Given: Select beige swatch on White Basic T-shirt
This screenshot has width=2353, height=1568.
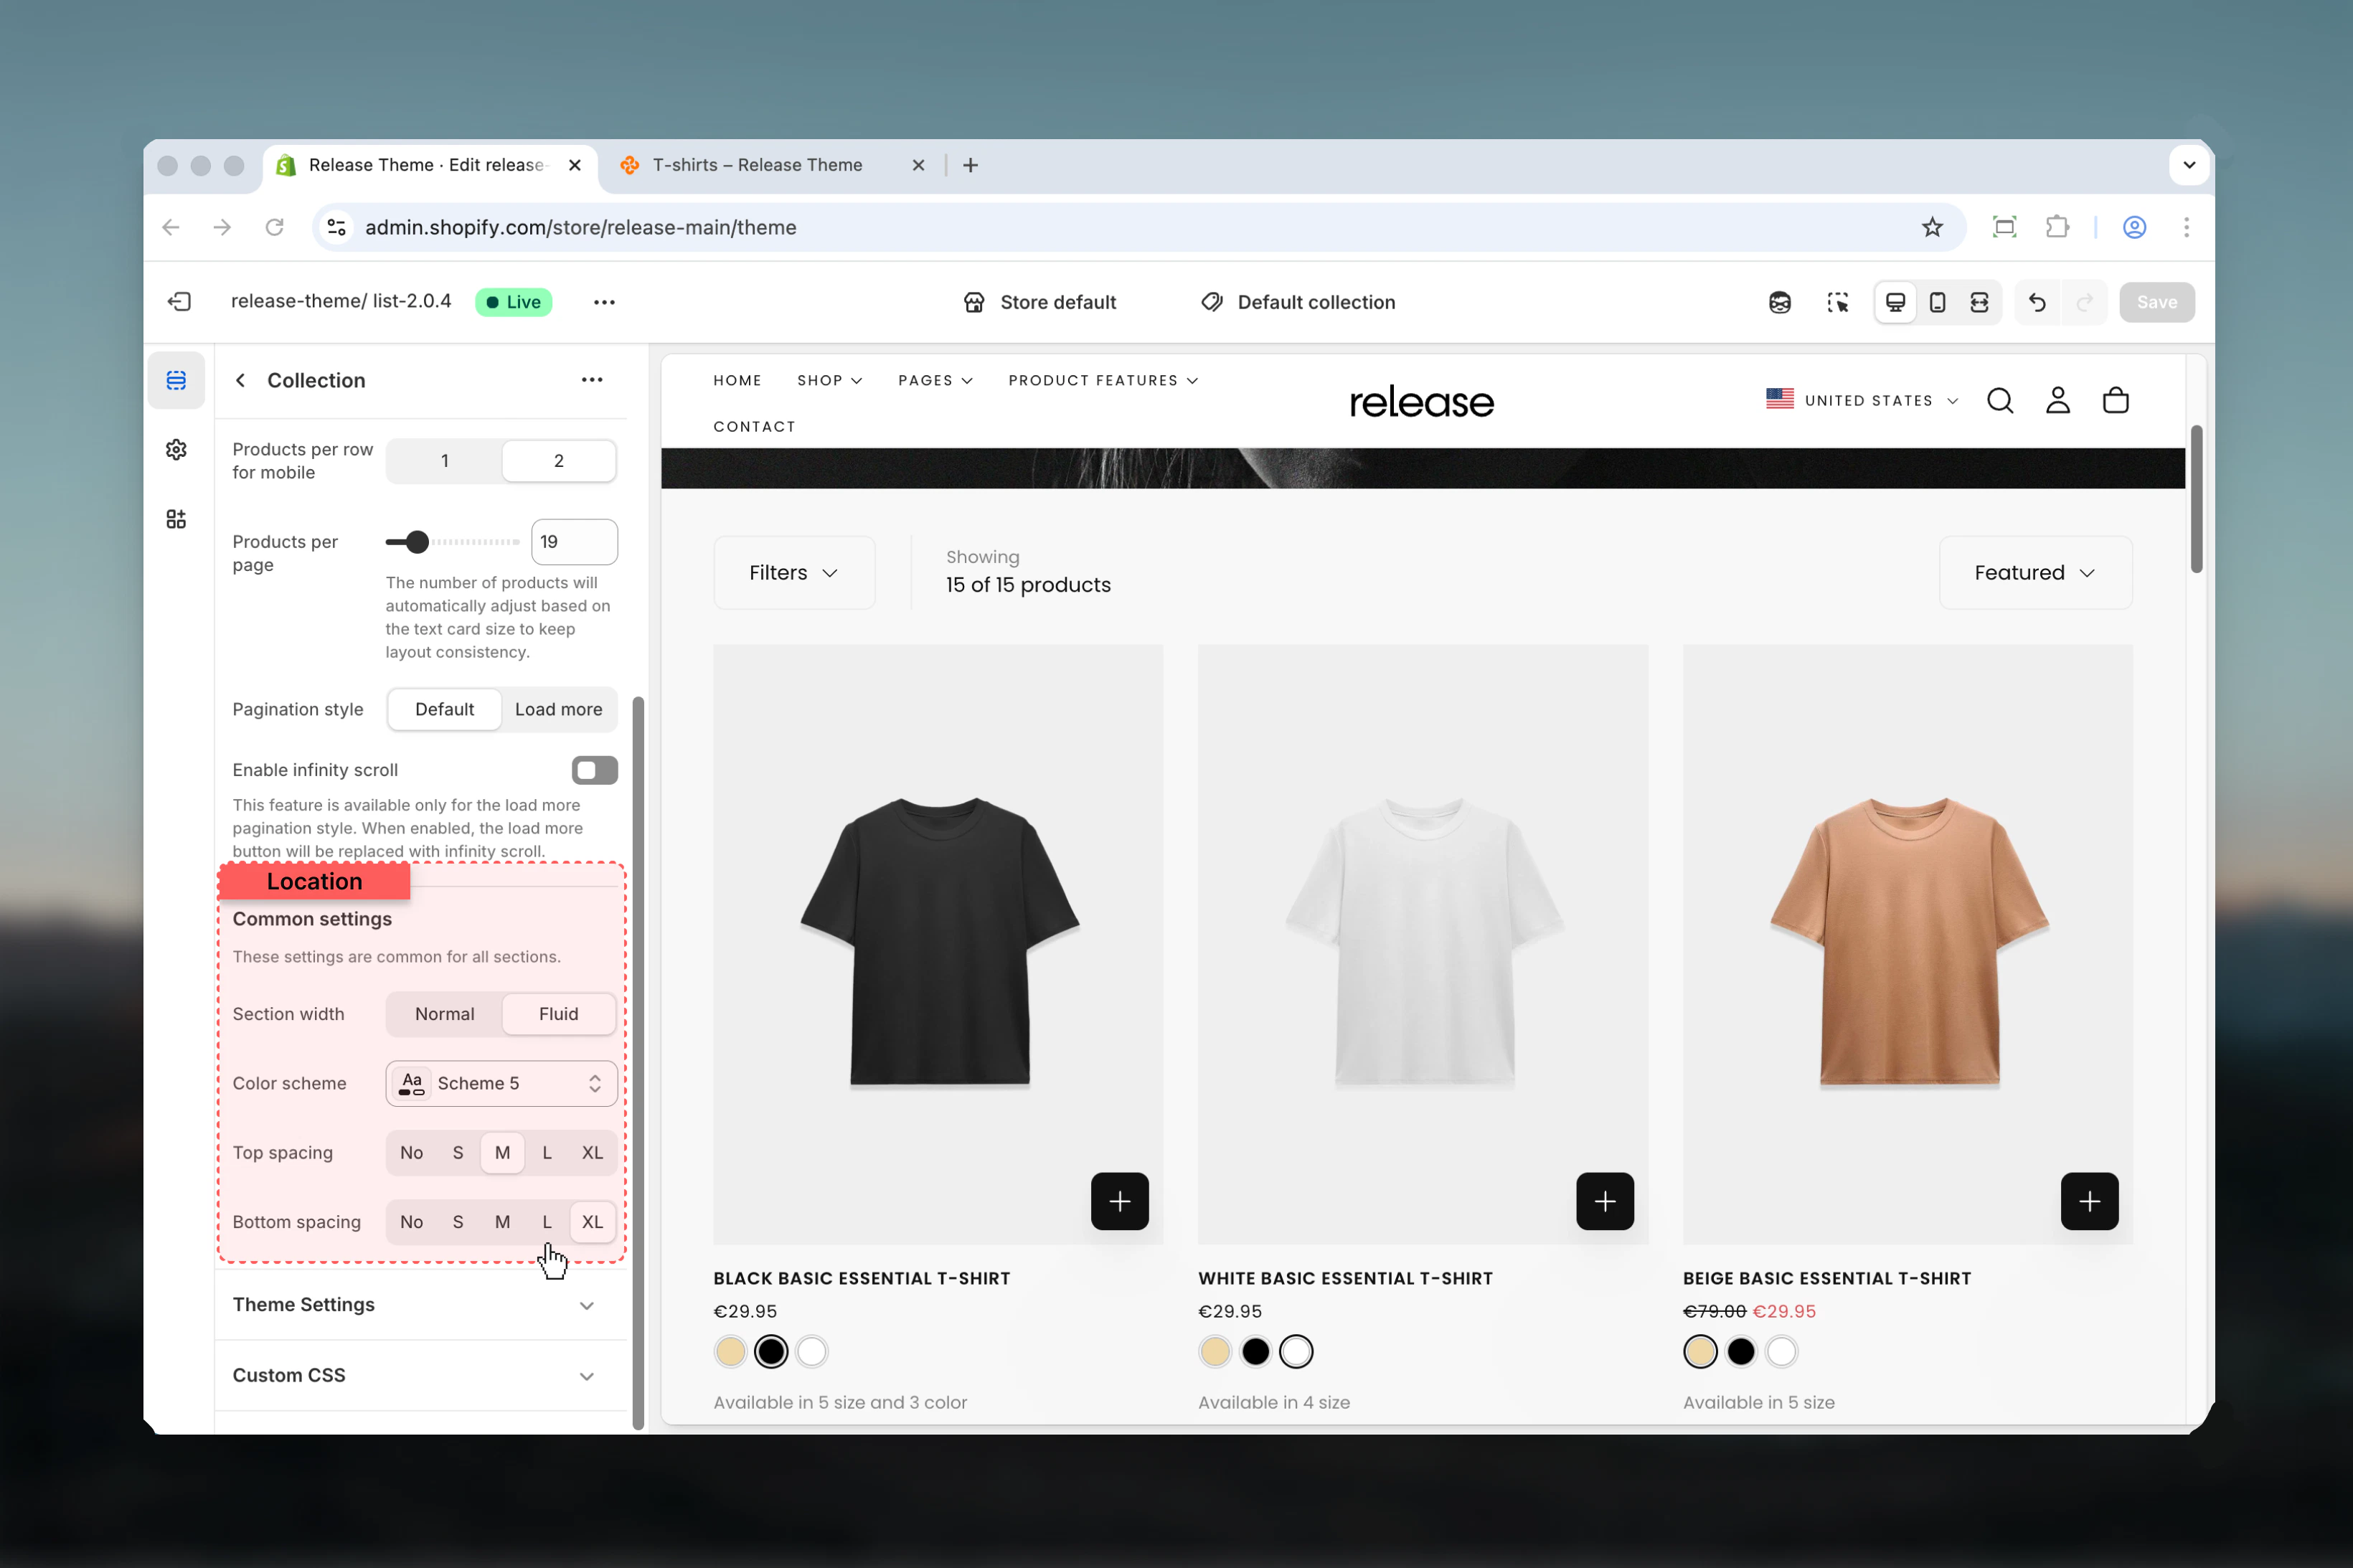Looking at the screenshot, I should pos(1214,1352).
